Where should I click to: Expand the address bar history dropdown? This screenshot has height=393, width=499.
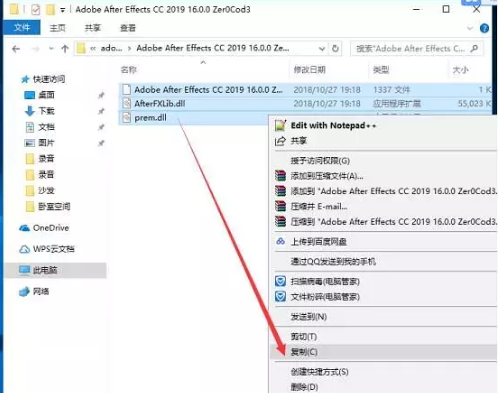322,49
